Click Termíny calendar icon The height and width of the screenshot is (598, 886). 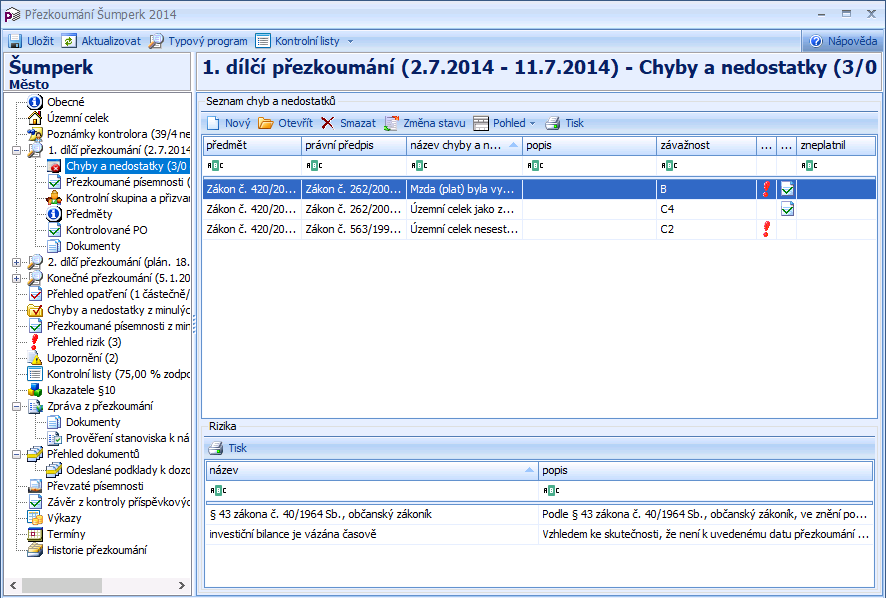pos(35,534)
